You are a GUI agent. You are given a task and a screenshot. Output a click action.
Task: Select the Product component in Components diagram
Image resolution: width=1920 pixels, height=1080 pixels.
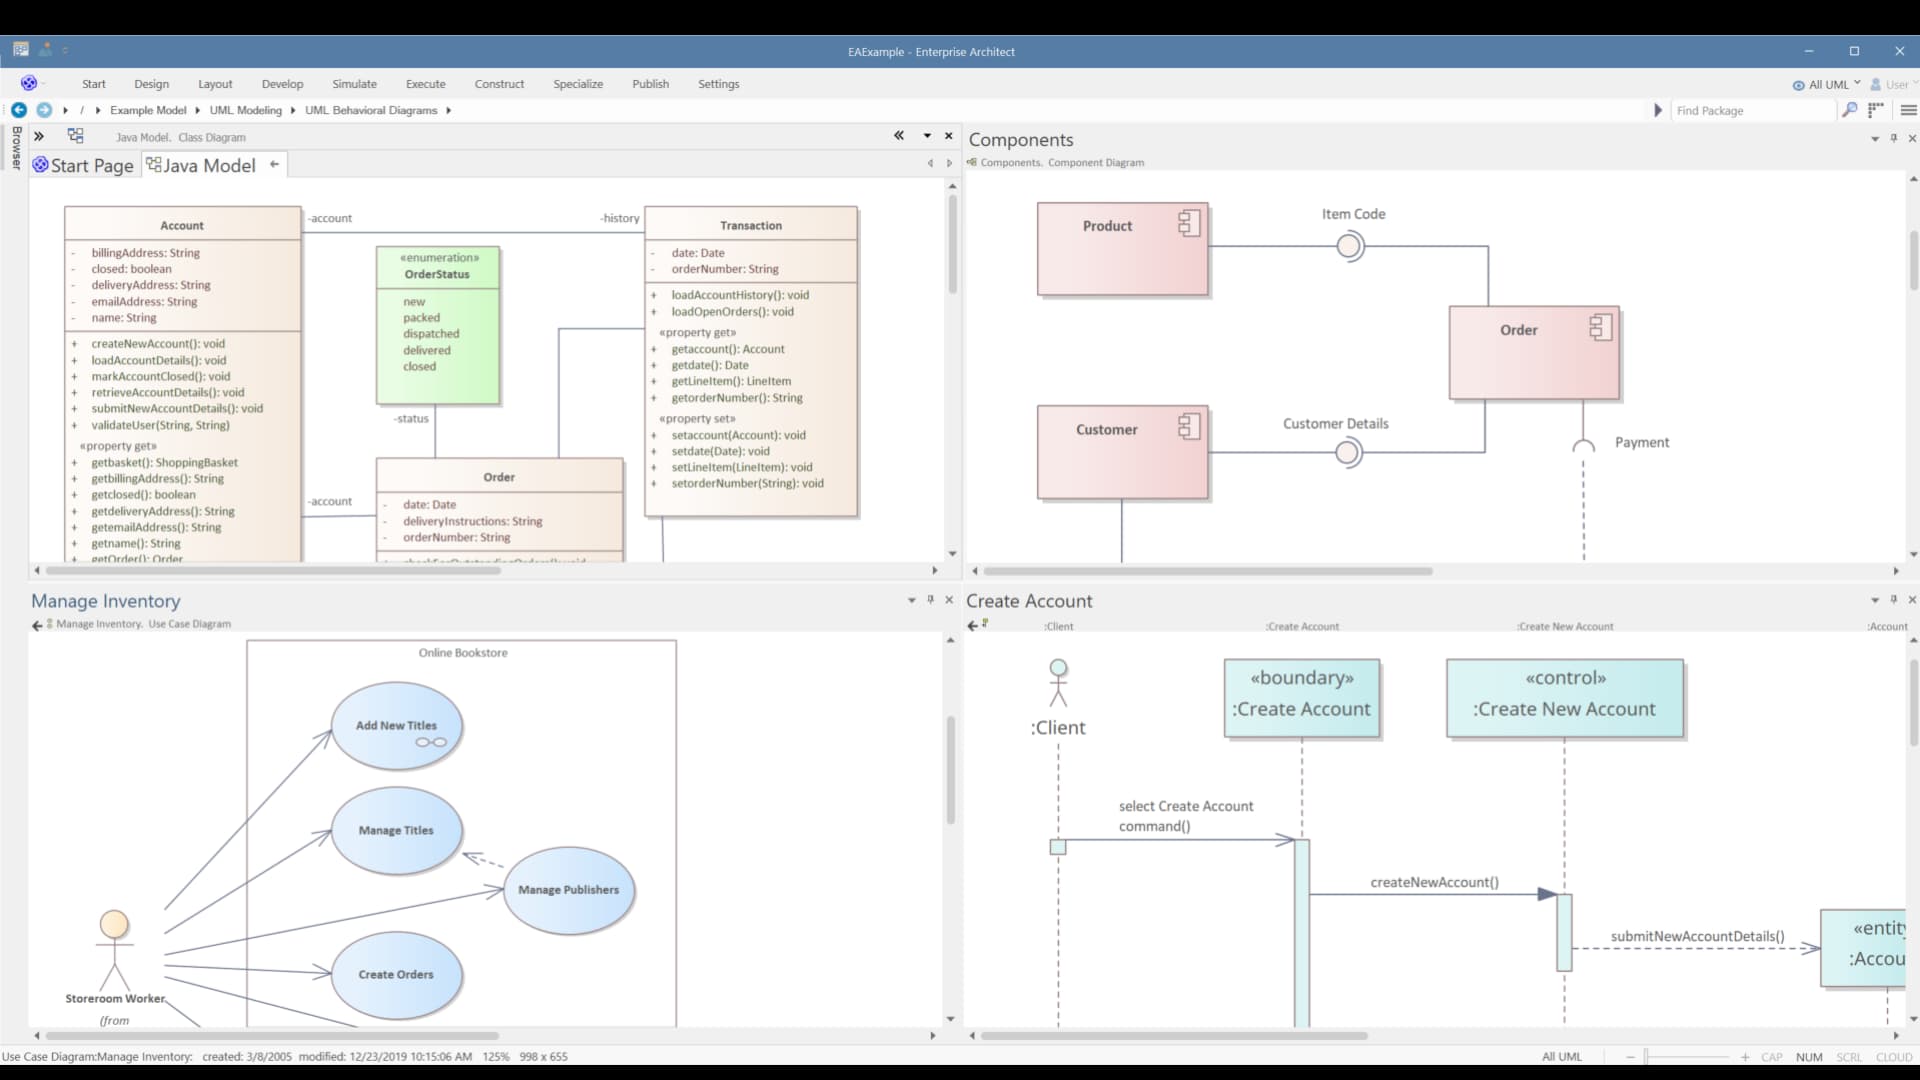[x=1122, y=249]
